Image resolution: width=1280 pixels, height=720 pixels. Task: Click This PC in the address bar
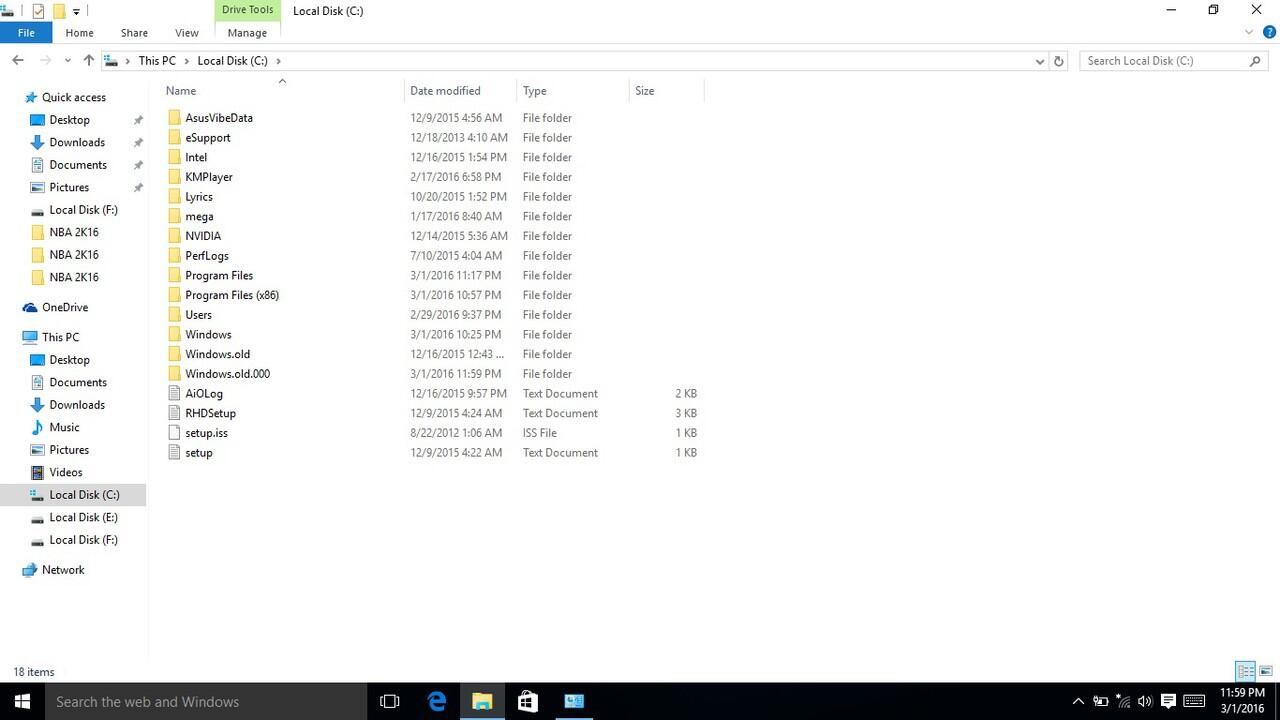click(157, 61)
